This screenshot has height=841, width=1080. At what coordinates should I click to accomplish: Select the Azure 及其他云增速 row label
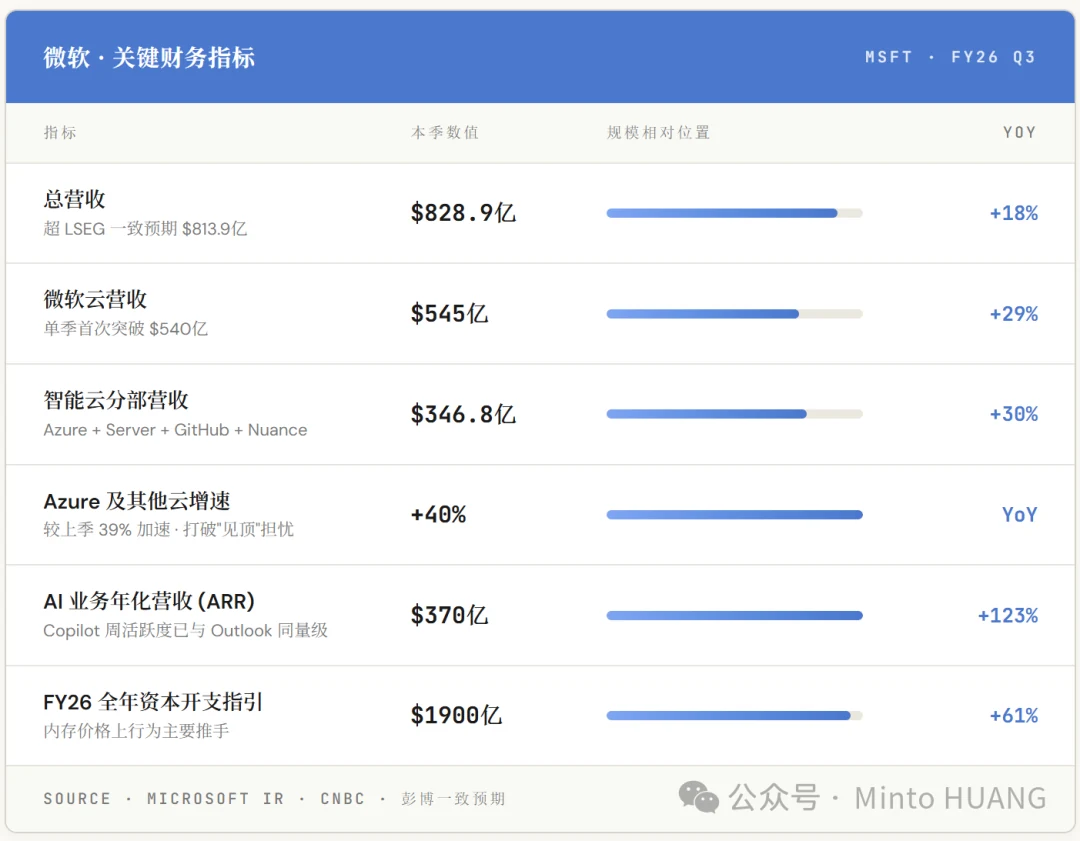click(x=137, y=501)
